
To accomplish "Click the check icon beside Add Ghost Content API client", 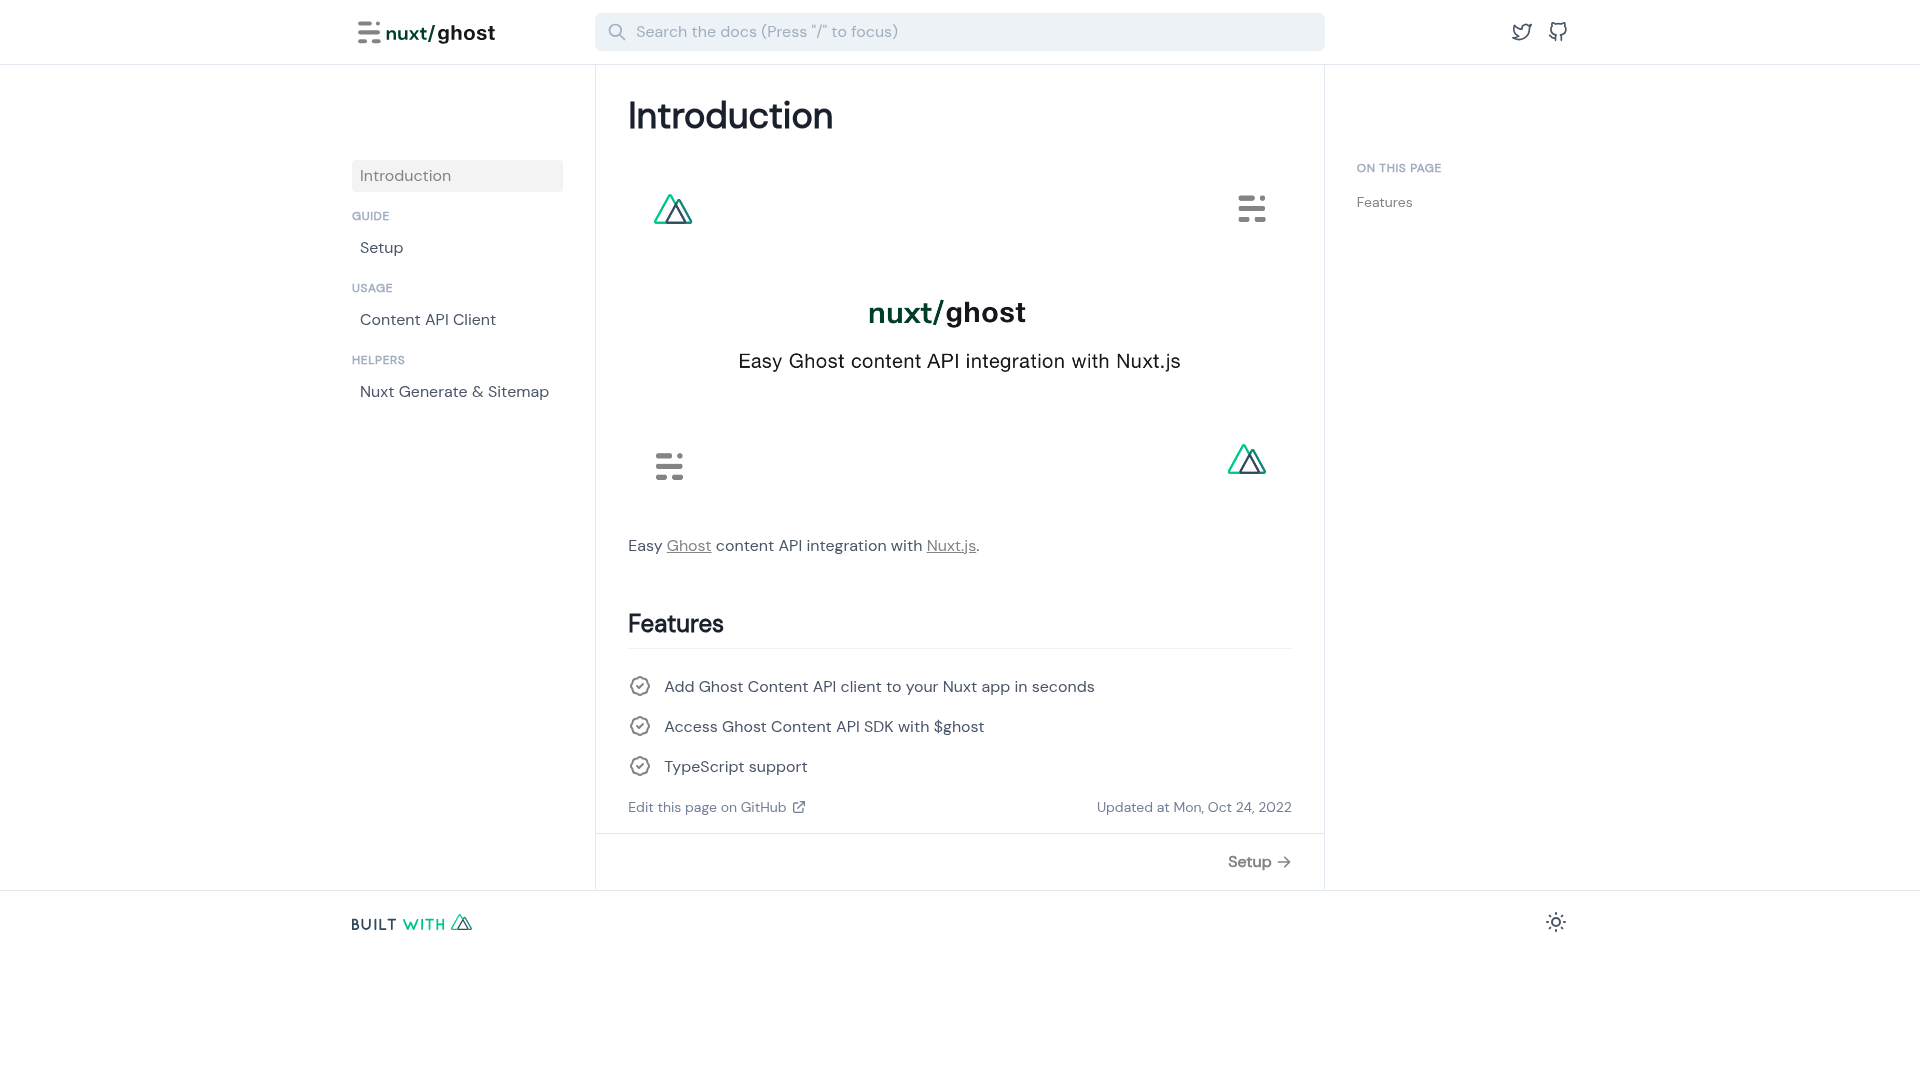I will coord(640,686).
